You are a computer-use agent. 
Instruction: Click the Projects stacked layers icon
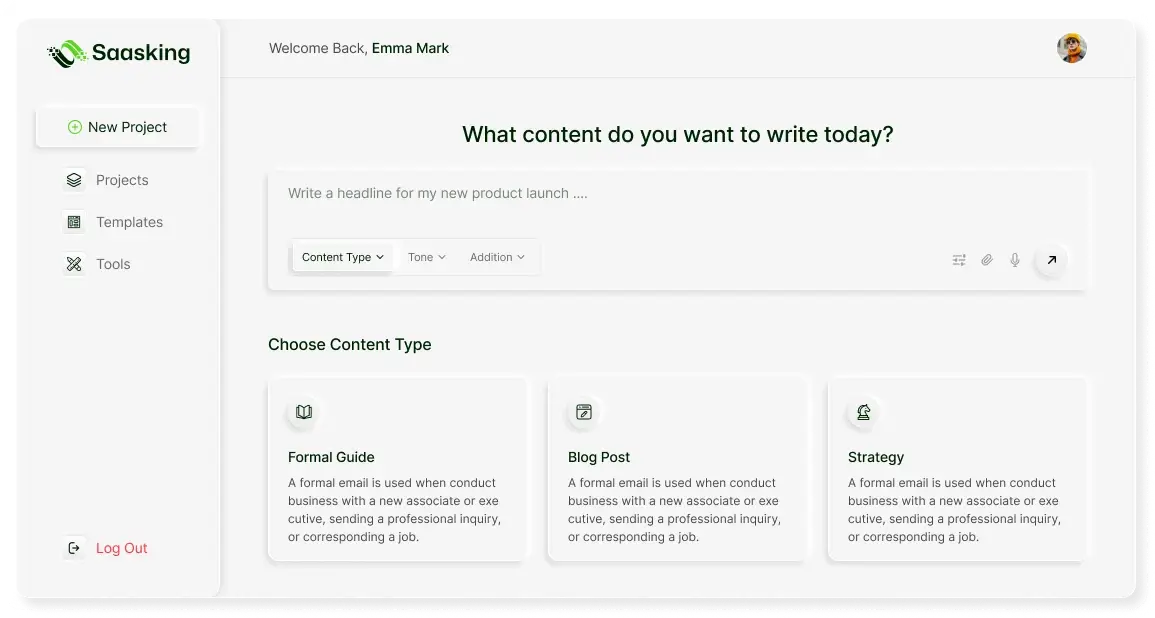[74, 180]
